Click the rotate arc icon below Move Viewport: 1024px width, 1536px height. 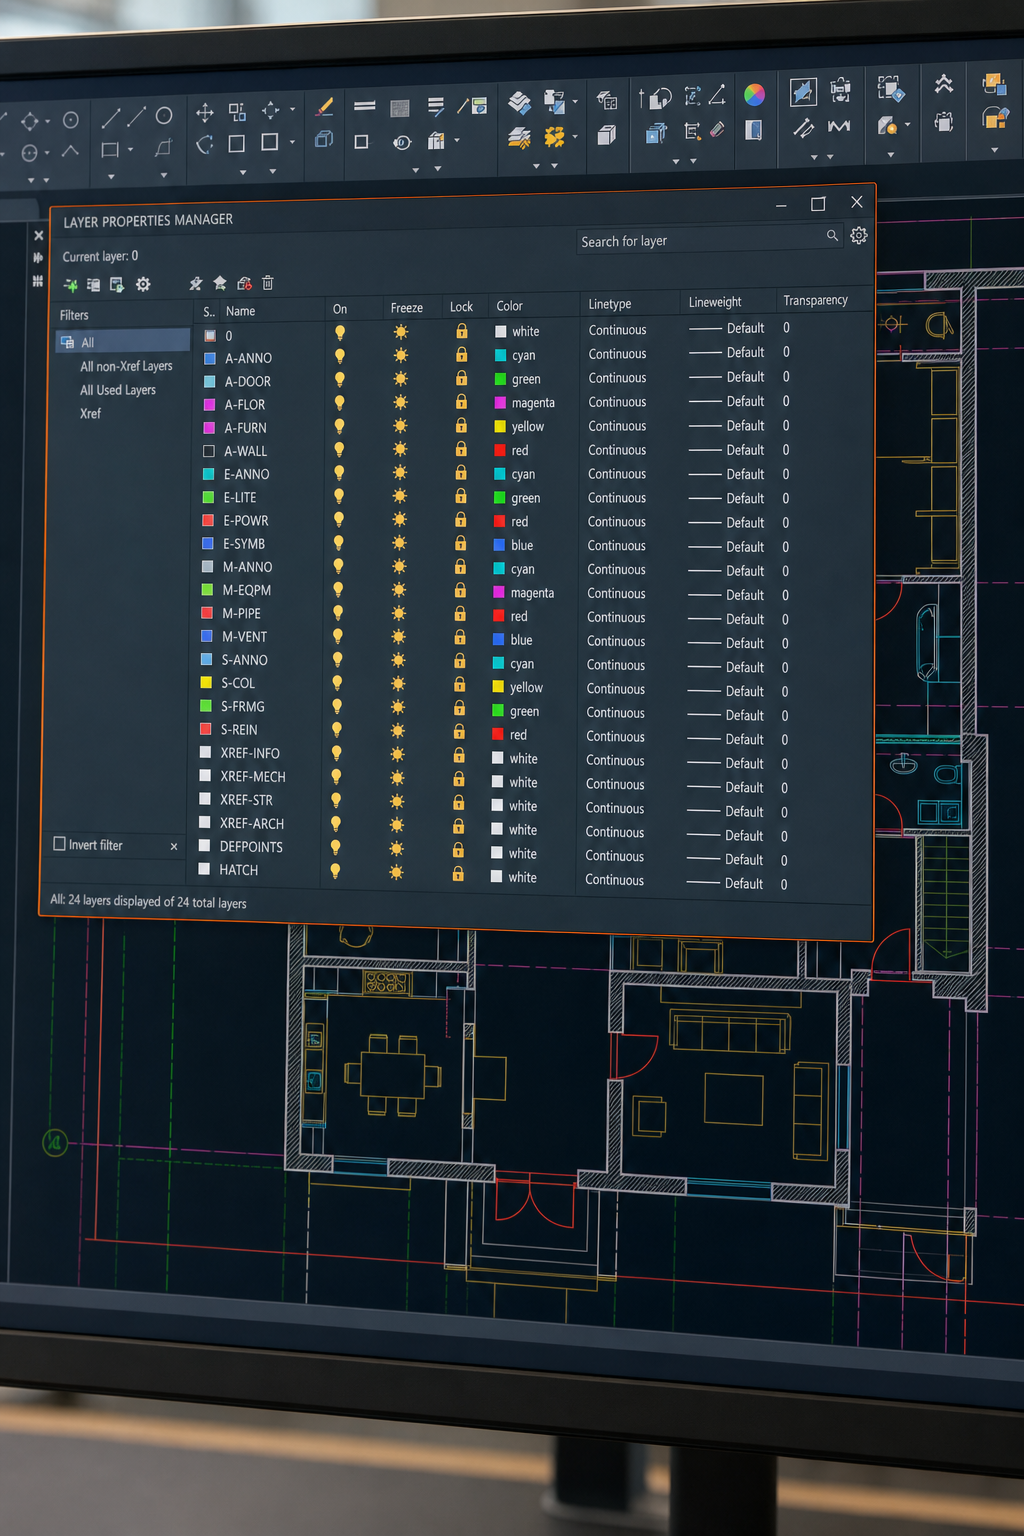point(204,144)
